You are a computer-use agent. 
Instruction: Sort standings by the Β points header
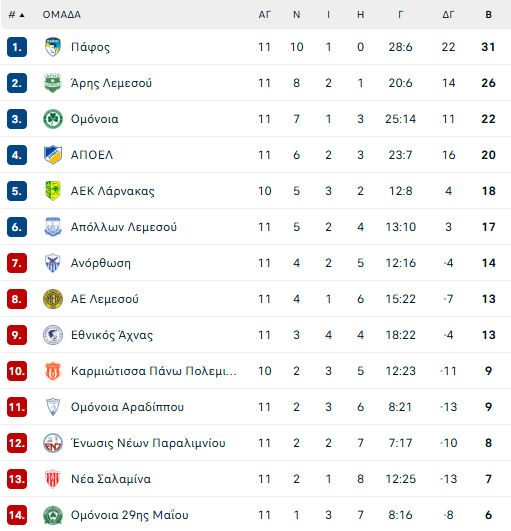click(488, 15)
